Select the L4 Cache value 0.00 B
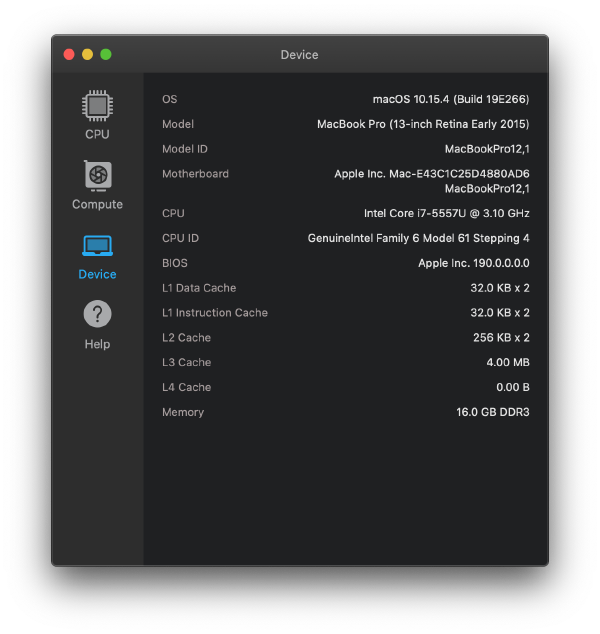This screenshot has width=600, height=634. click(513, 387)
